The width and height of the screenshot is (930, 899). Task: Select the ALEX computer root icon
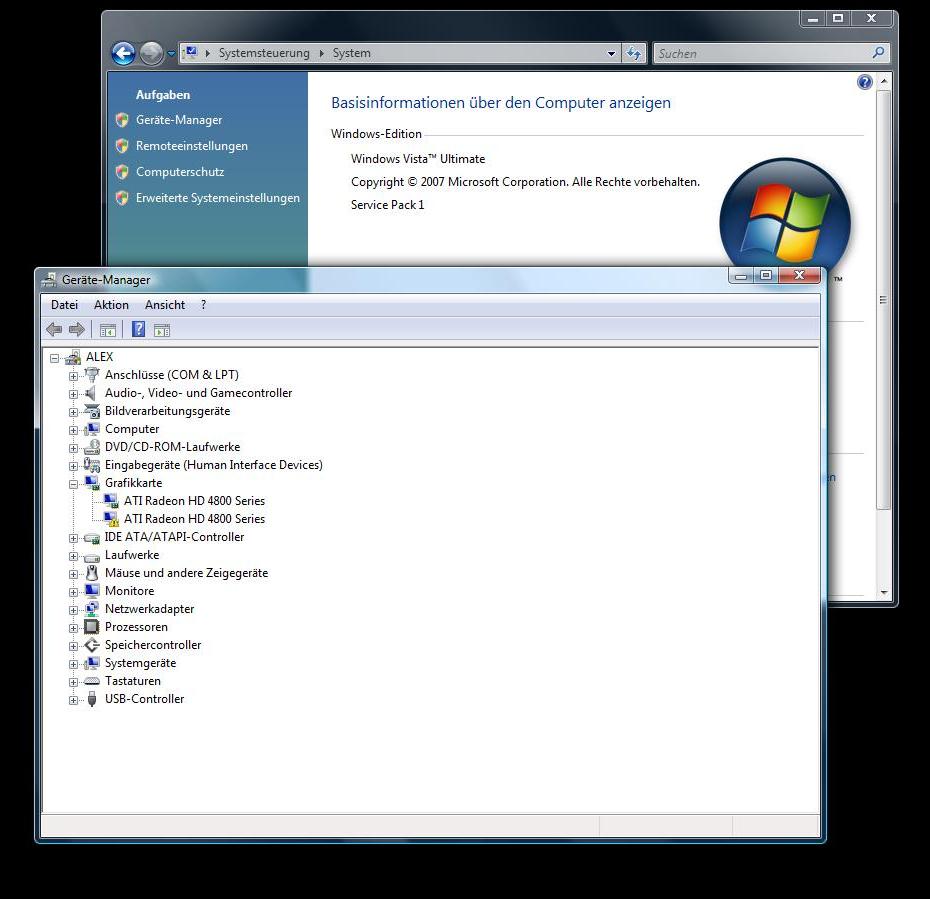[x=73, y=357]
